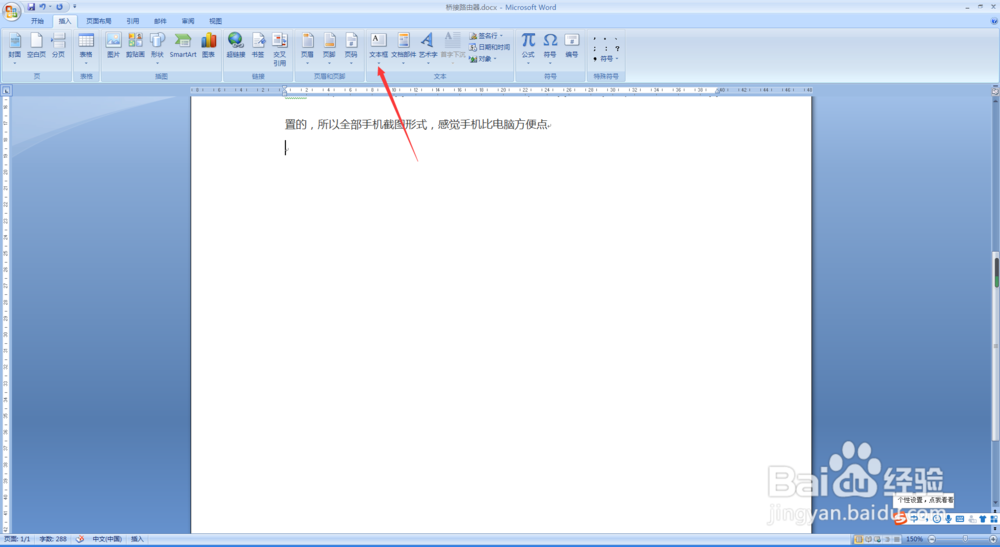Click the 页面: 1/1 status indicator
This screenshot has width=1000, height=547.
[x=17, y=539]
